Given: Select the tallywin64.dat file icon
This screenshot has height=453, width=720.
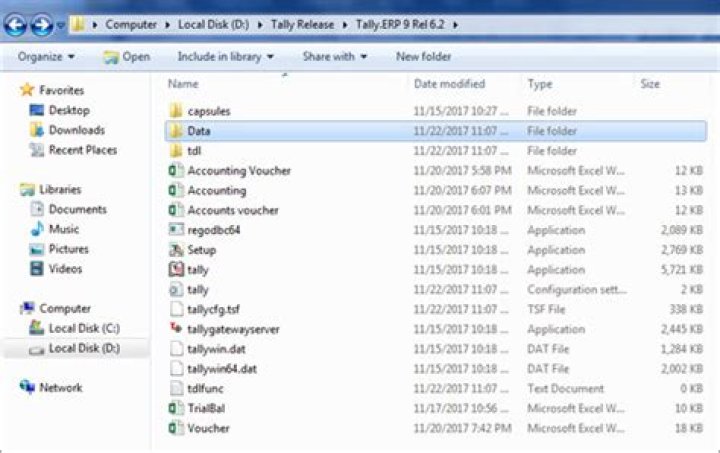Looking at the screenshot, I should tap(176, 369).
